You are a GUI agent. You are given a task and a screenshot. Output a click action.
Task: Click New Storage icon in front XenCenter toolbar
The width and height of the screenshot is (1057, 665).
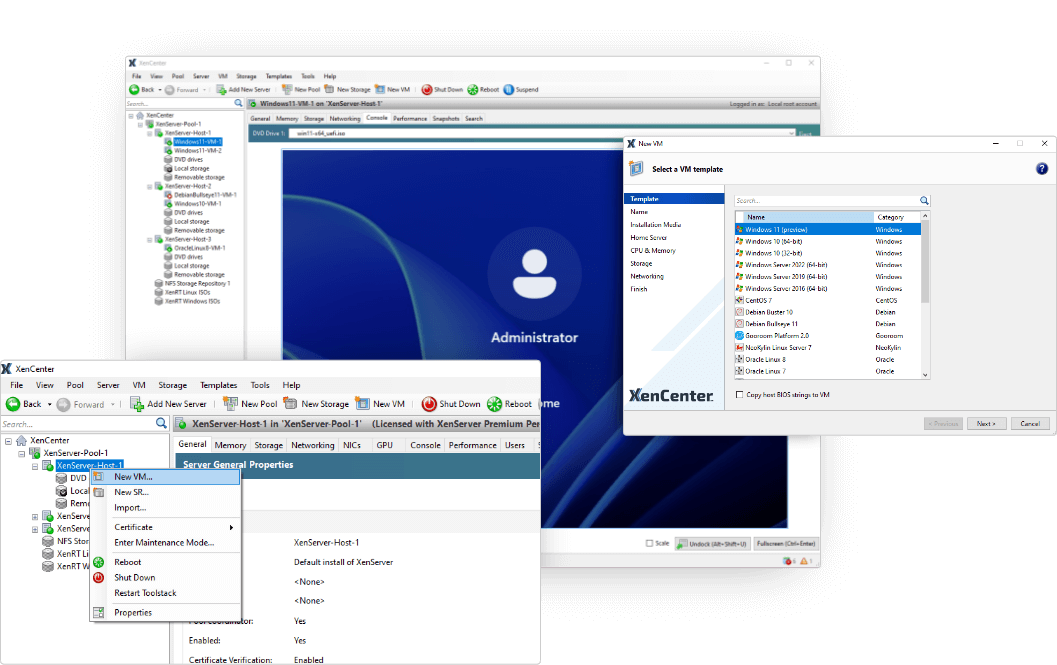click(x=291, y=403)
